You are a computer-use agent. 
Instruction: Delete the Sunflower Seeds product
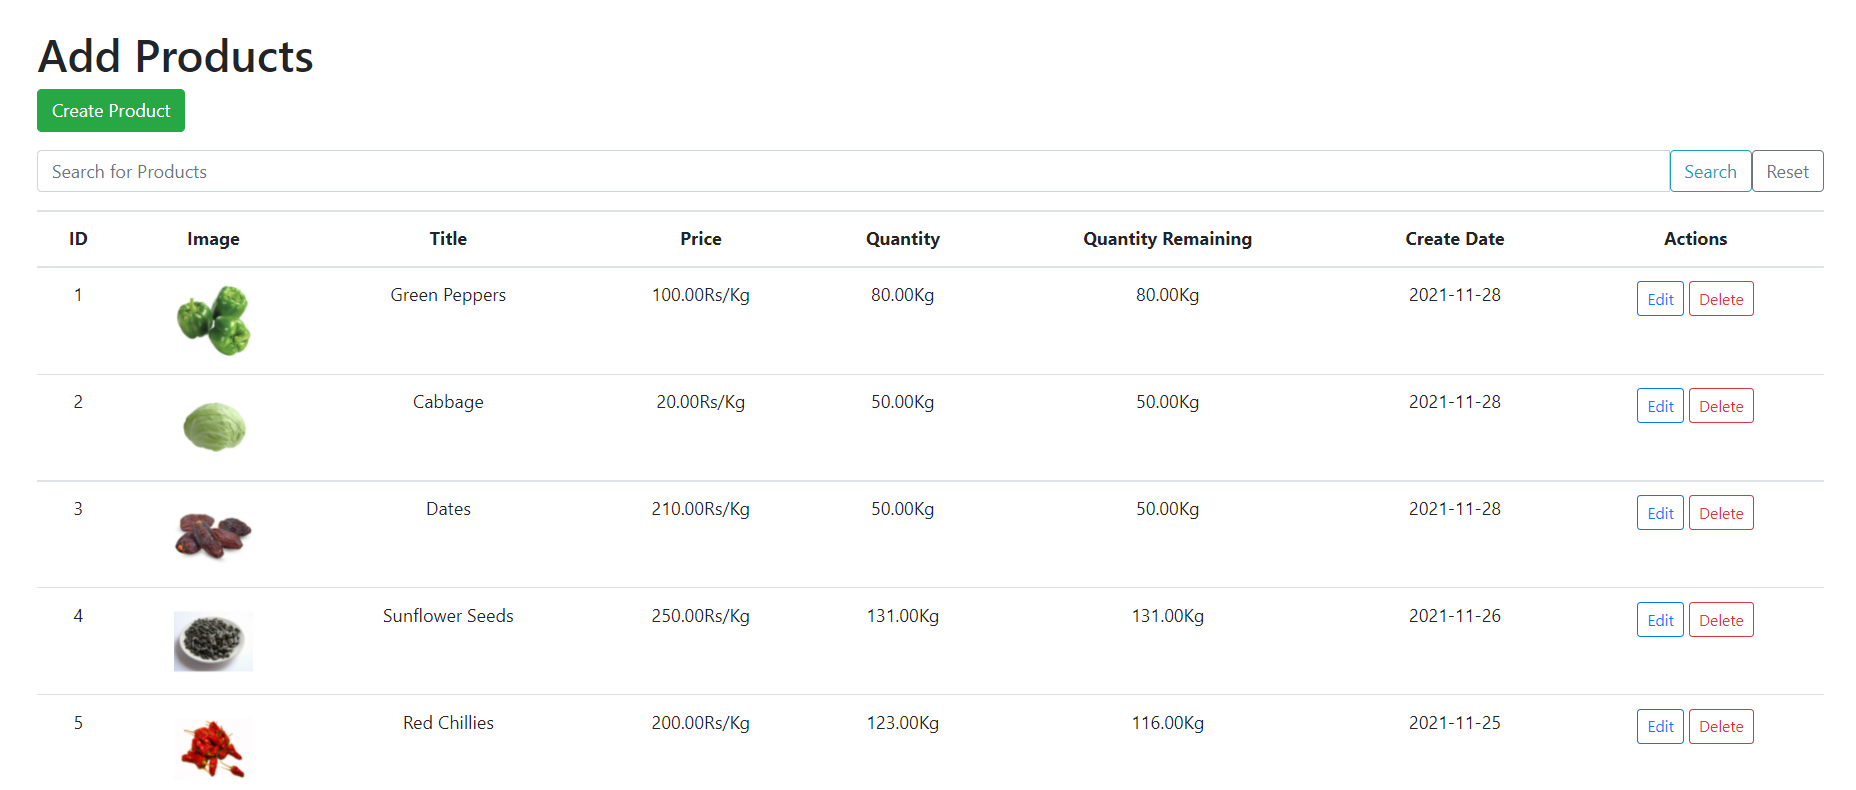click(1721, 619)
